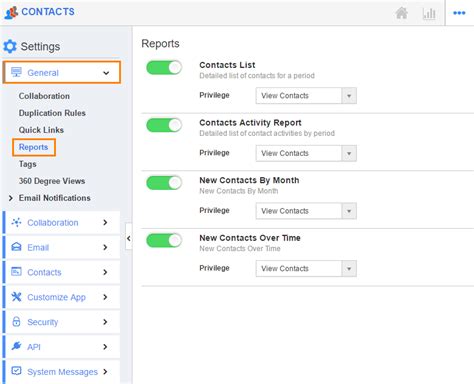The height and width of the screenshot is (384, 474).
Task: Click the Customize App tools icon
Action: click(x=16, y=296)
